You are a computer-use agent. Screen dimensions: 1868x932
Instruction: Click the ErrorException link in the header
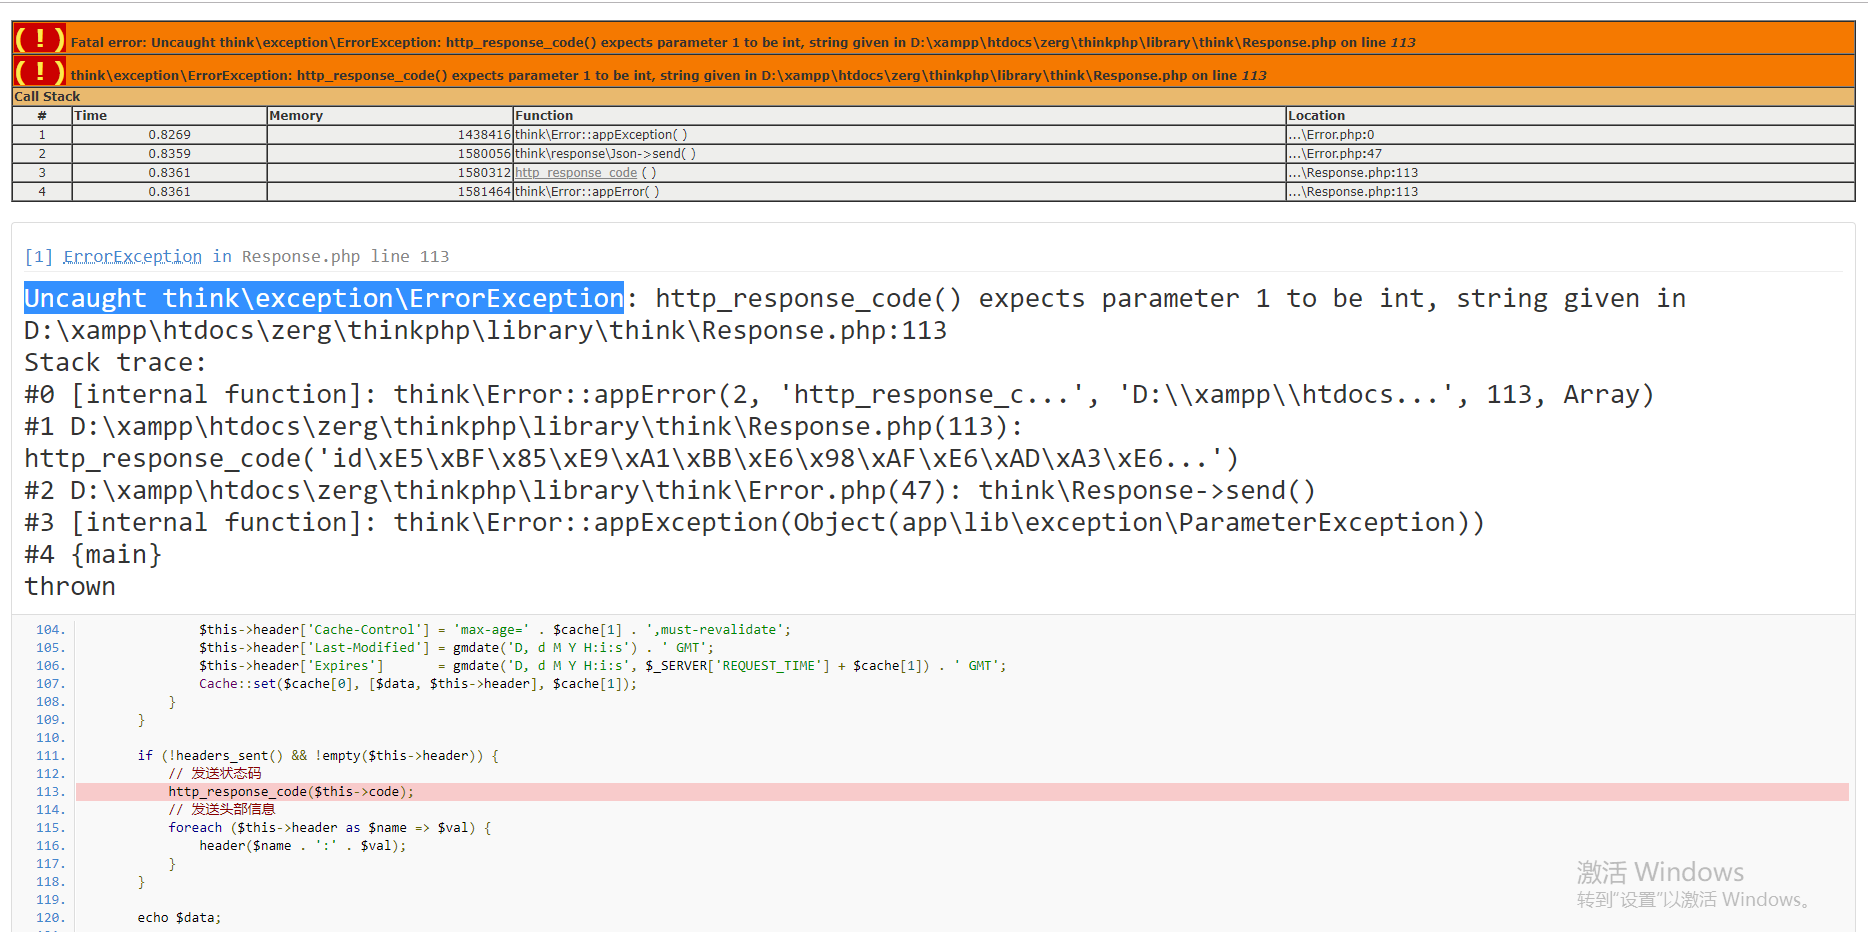pos(132,257)
